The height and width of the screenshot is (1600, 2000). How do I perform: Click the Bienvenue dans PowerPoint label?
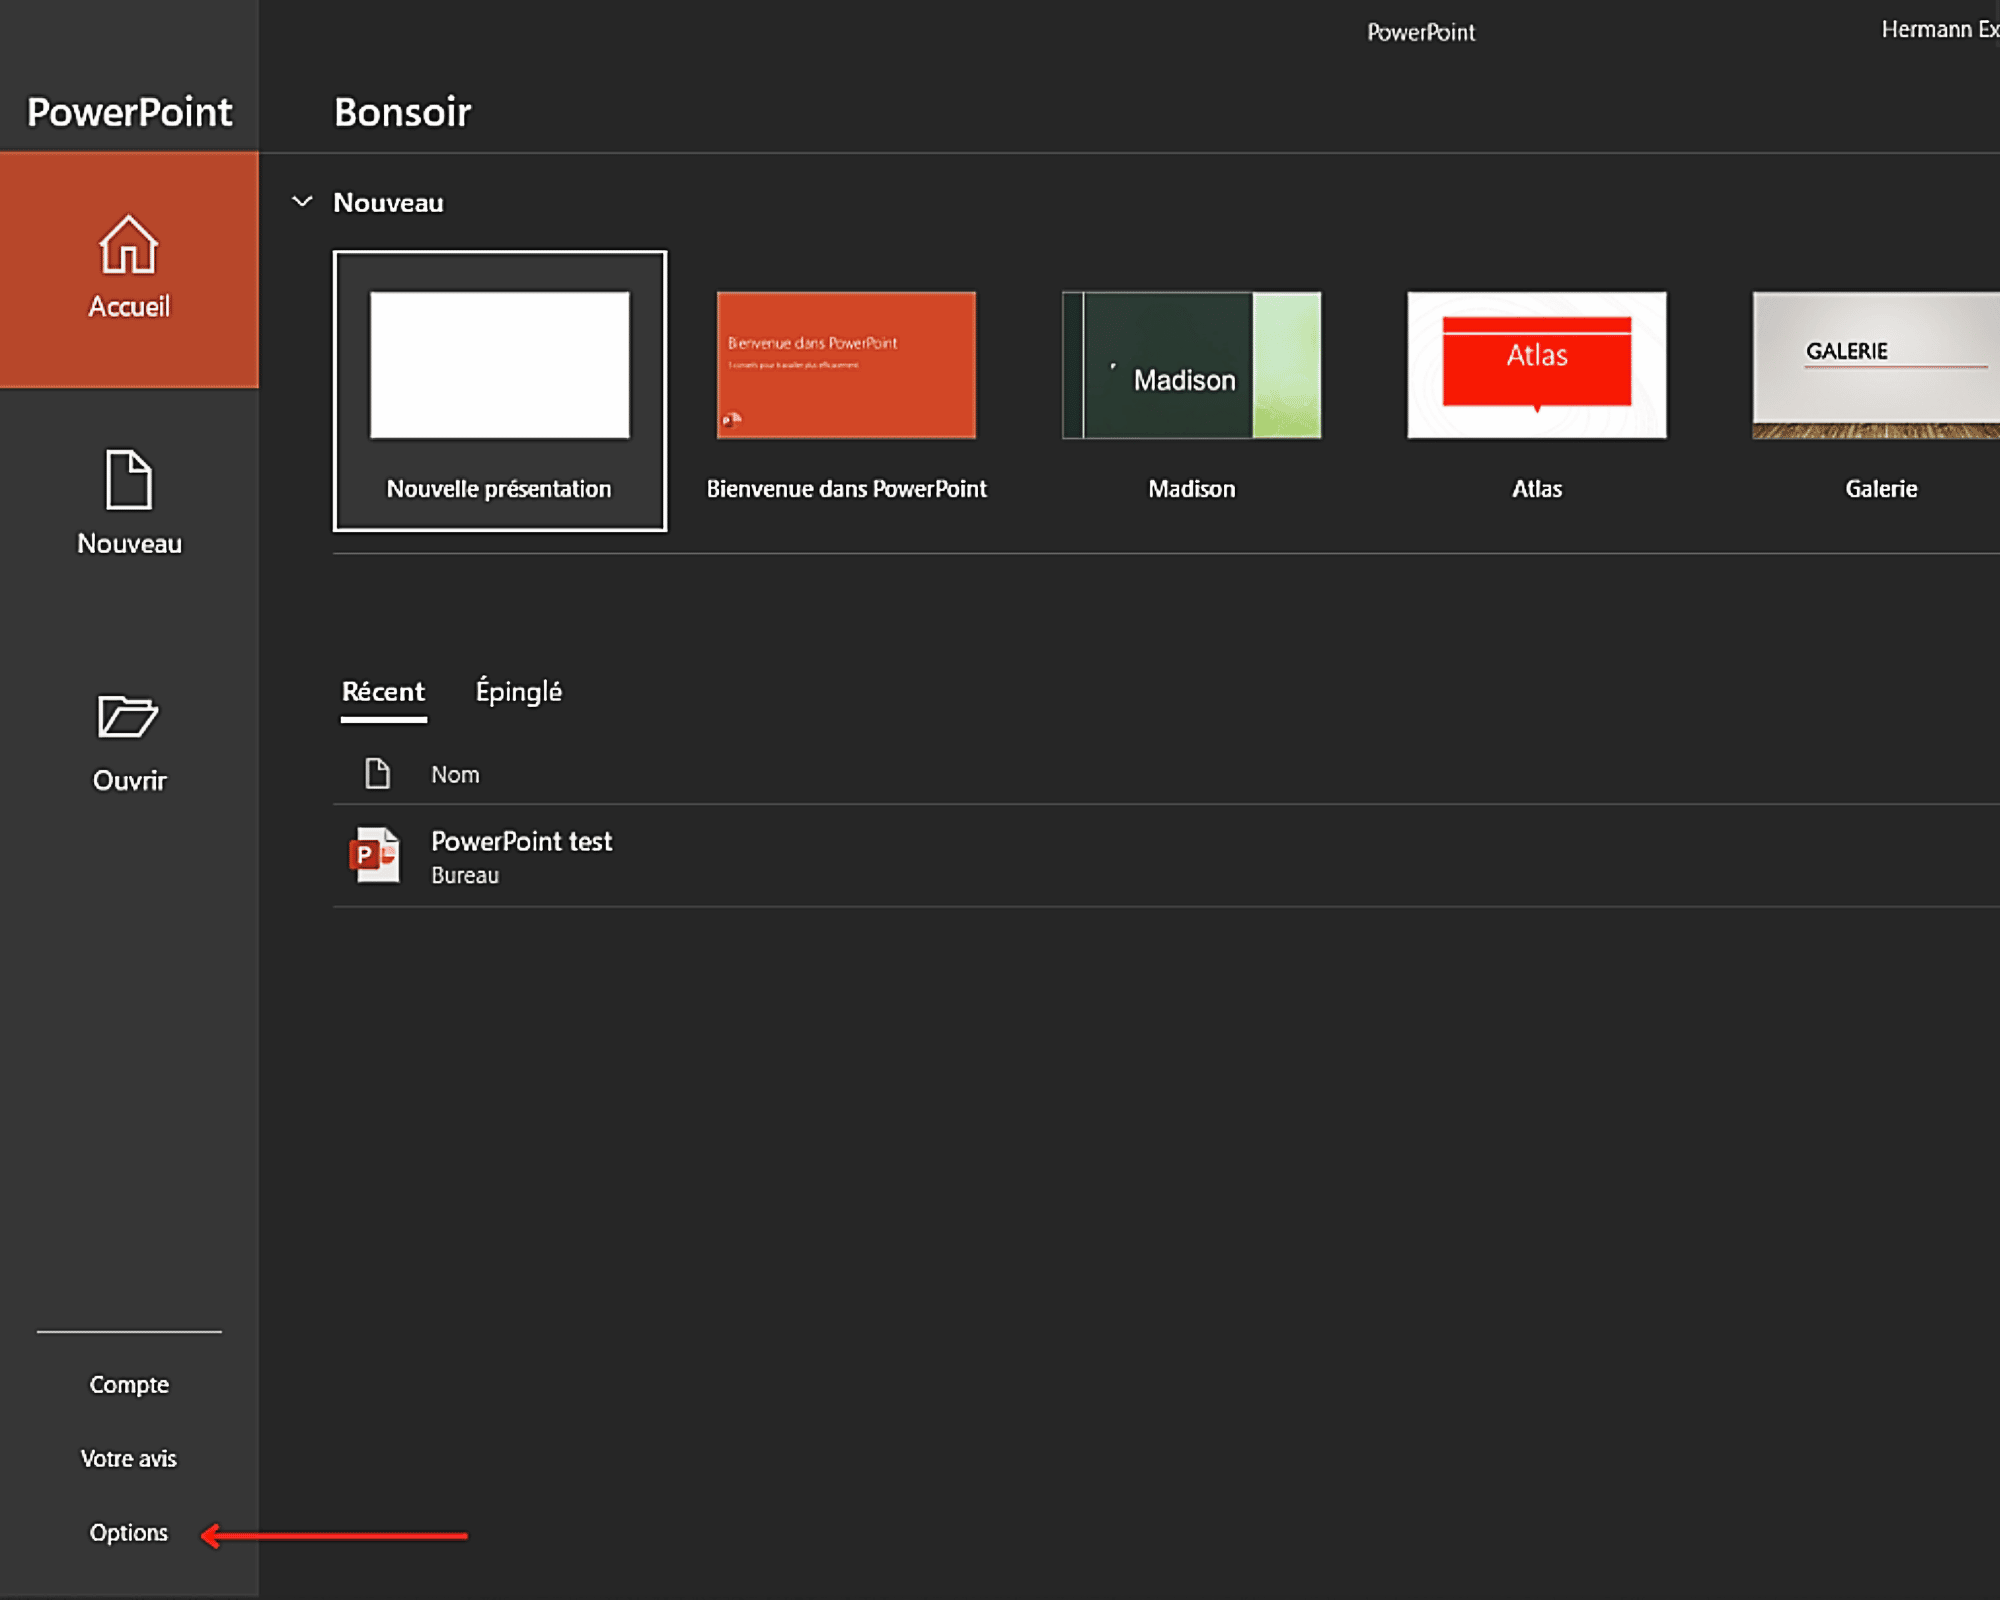coord(847,489)
